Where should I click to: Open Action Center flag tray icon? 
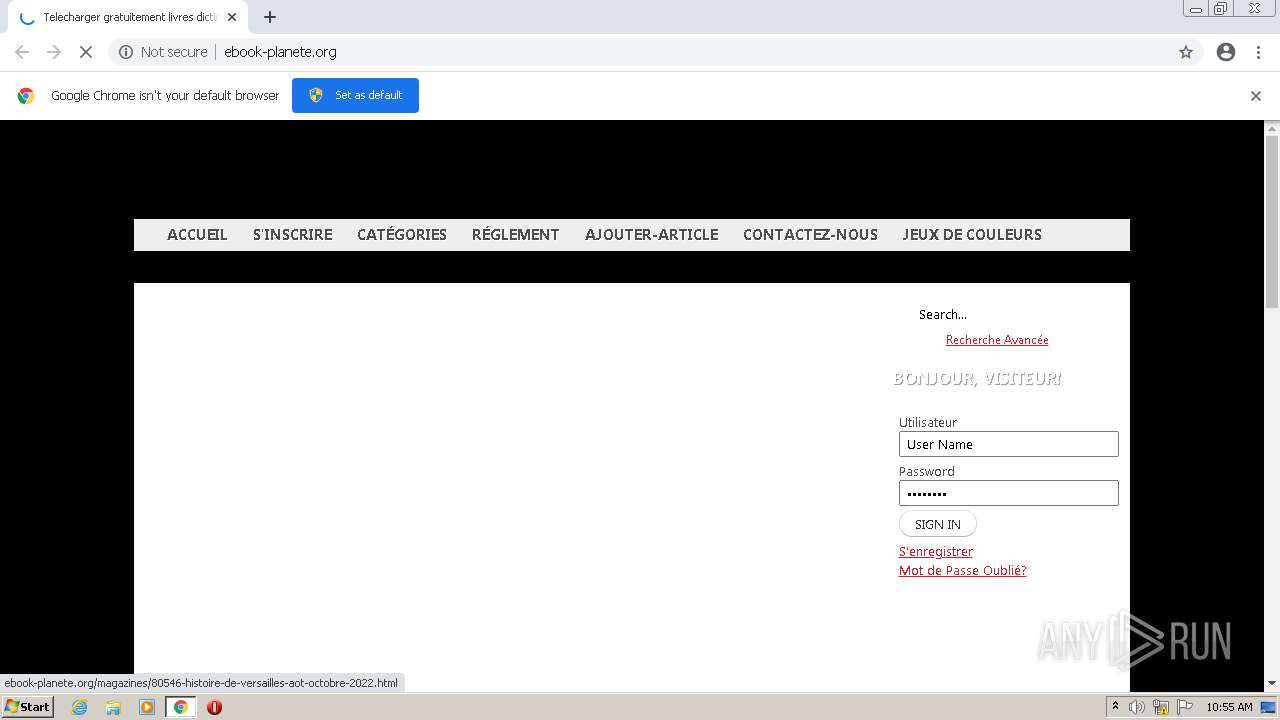[1185, 707]
